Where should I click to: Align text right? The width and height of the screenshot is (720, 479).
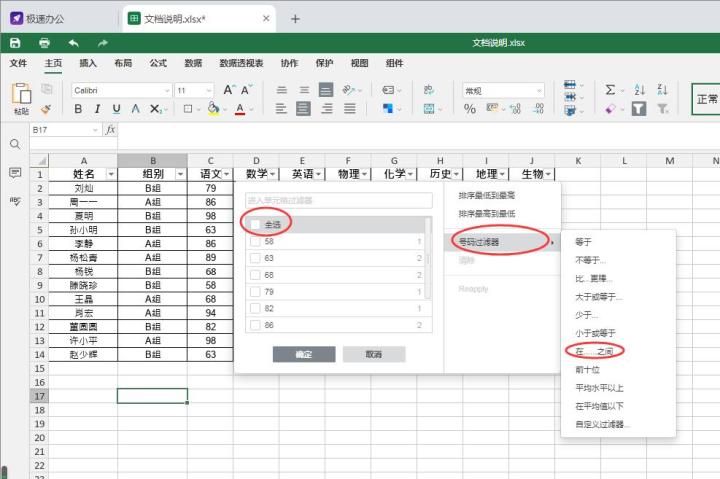[327, 108]
